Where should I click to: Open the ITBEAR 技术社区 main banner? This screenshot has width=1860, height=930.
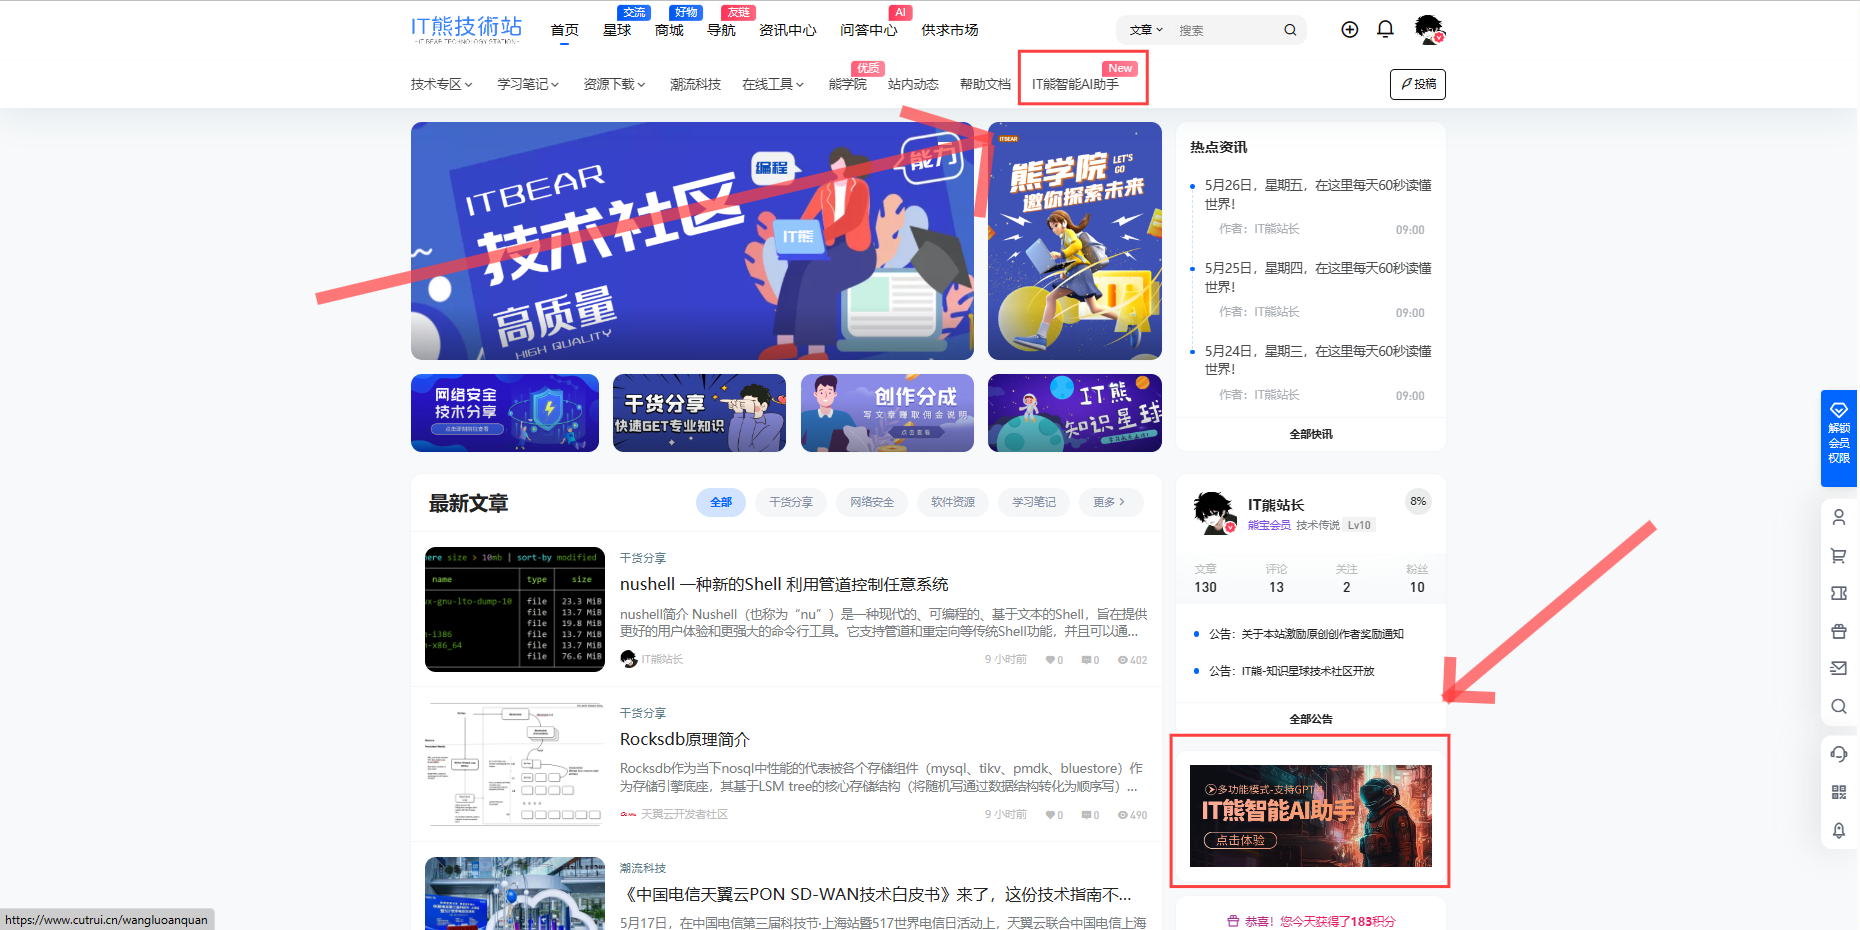click(x=692, y=241)
